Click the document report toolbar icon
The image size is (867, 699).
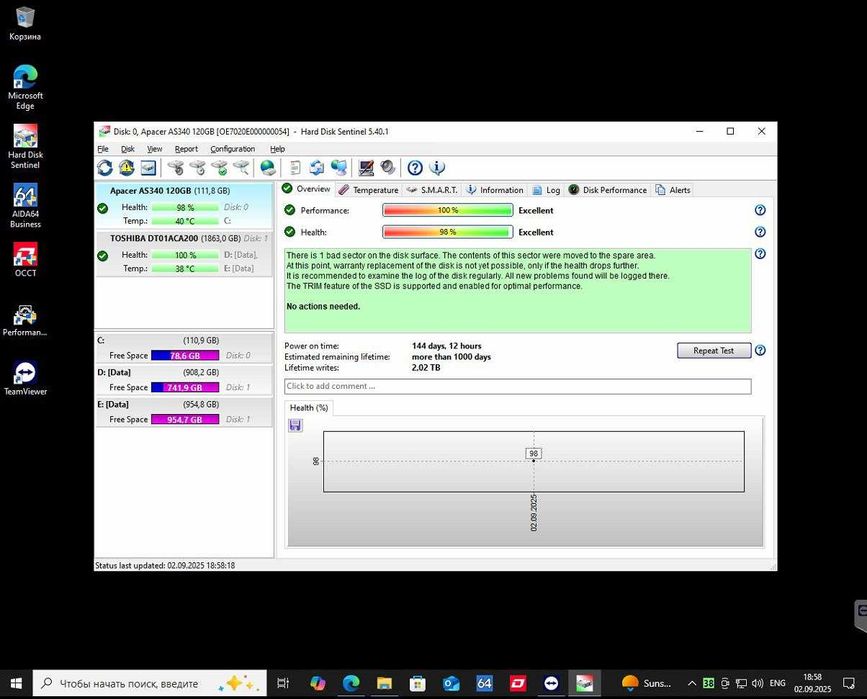pyautogui.click(x=295, y=168)
